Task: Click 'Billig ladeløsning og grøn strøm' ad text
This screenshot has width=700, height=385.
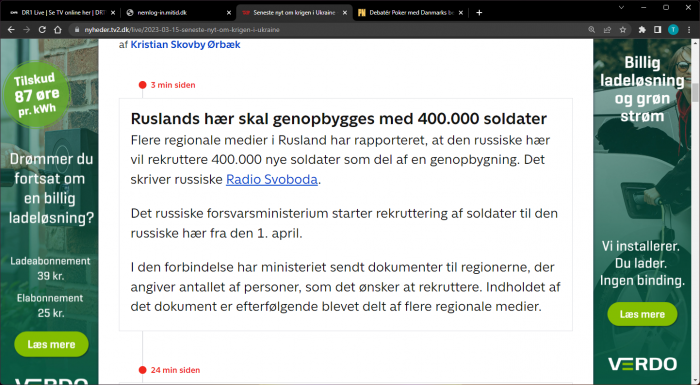Action: 642,89
